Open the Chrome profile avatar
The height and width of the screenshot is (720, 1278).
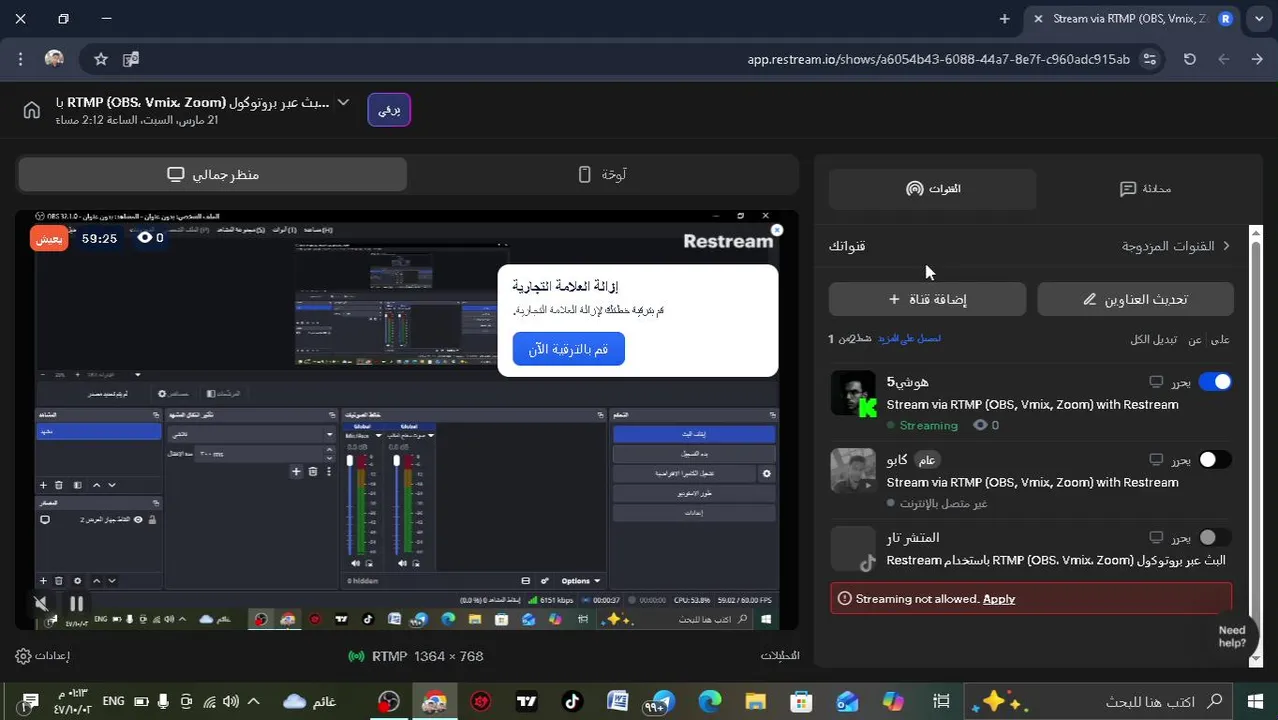(55, 59)
